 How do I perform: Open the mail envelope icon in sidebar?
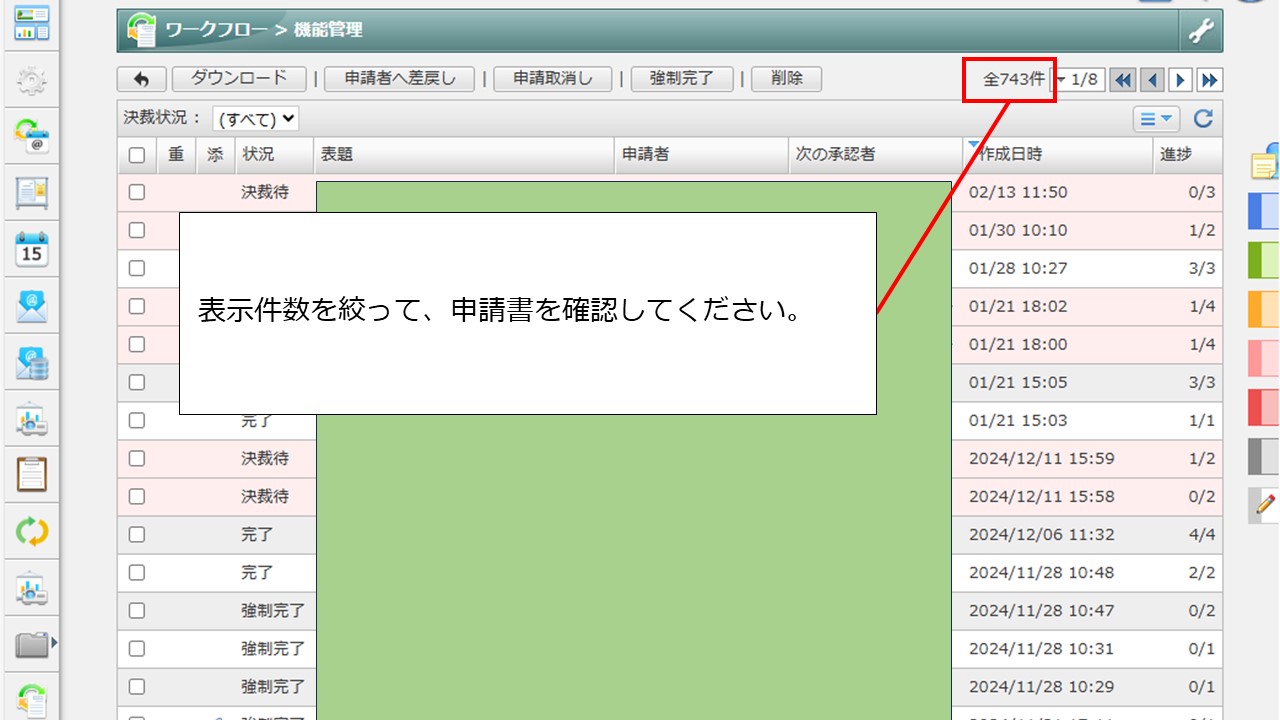pos(32,305)
